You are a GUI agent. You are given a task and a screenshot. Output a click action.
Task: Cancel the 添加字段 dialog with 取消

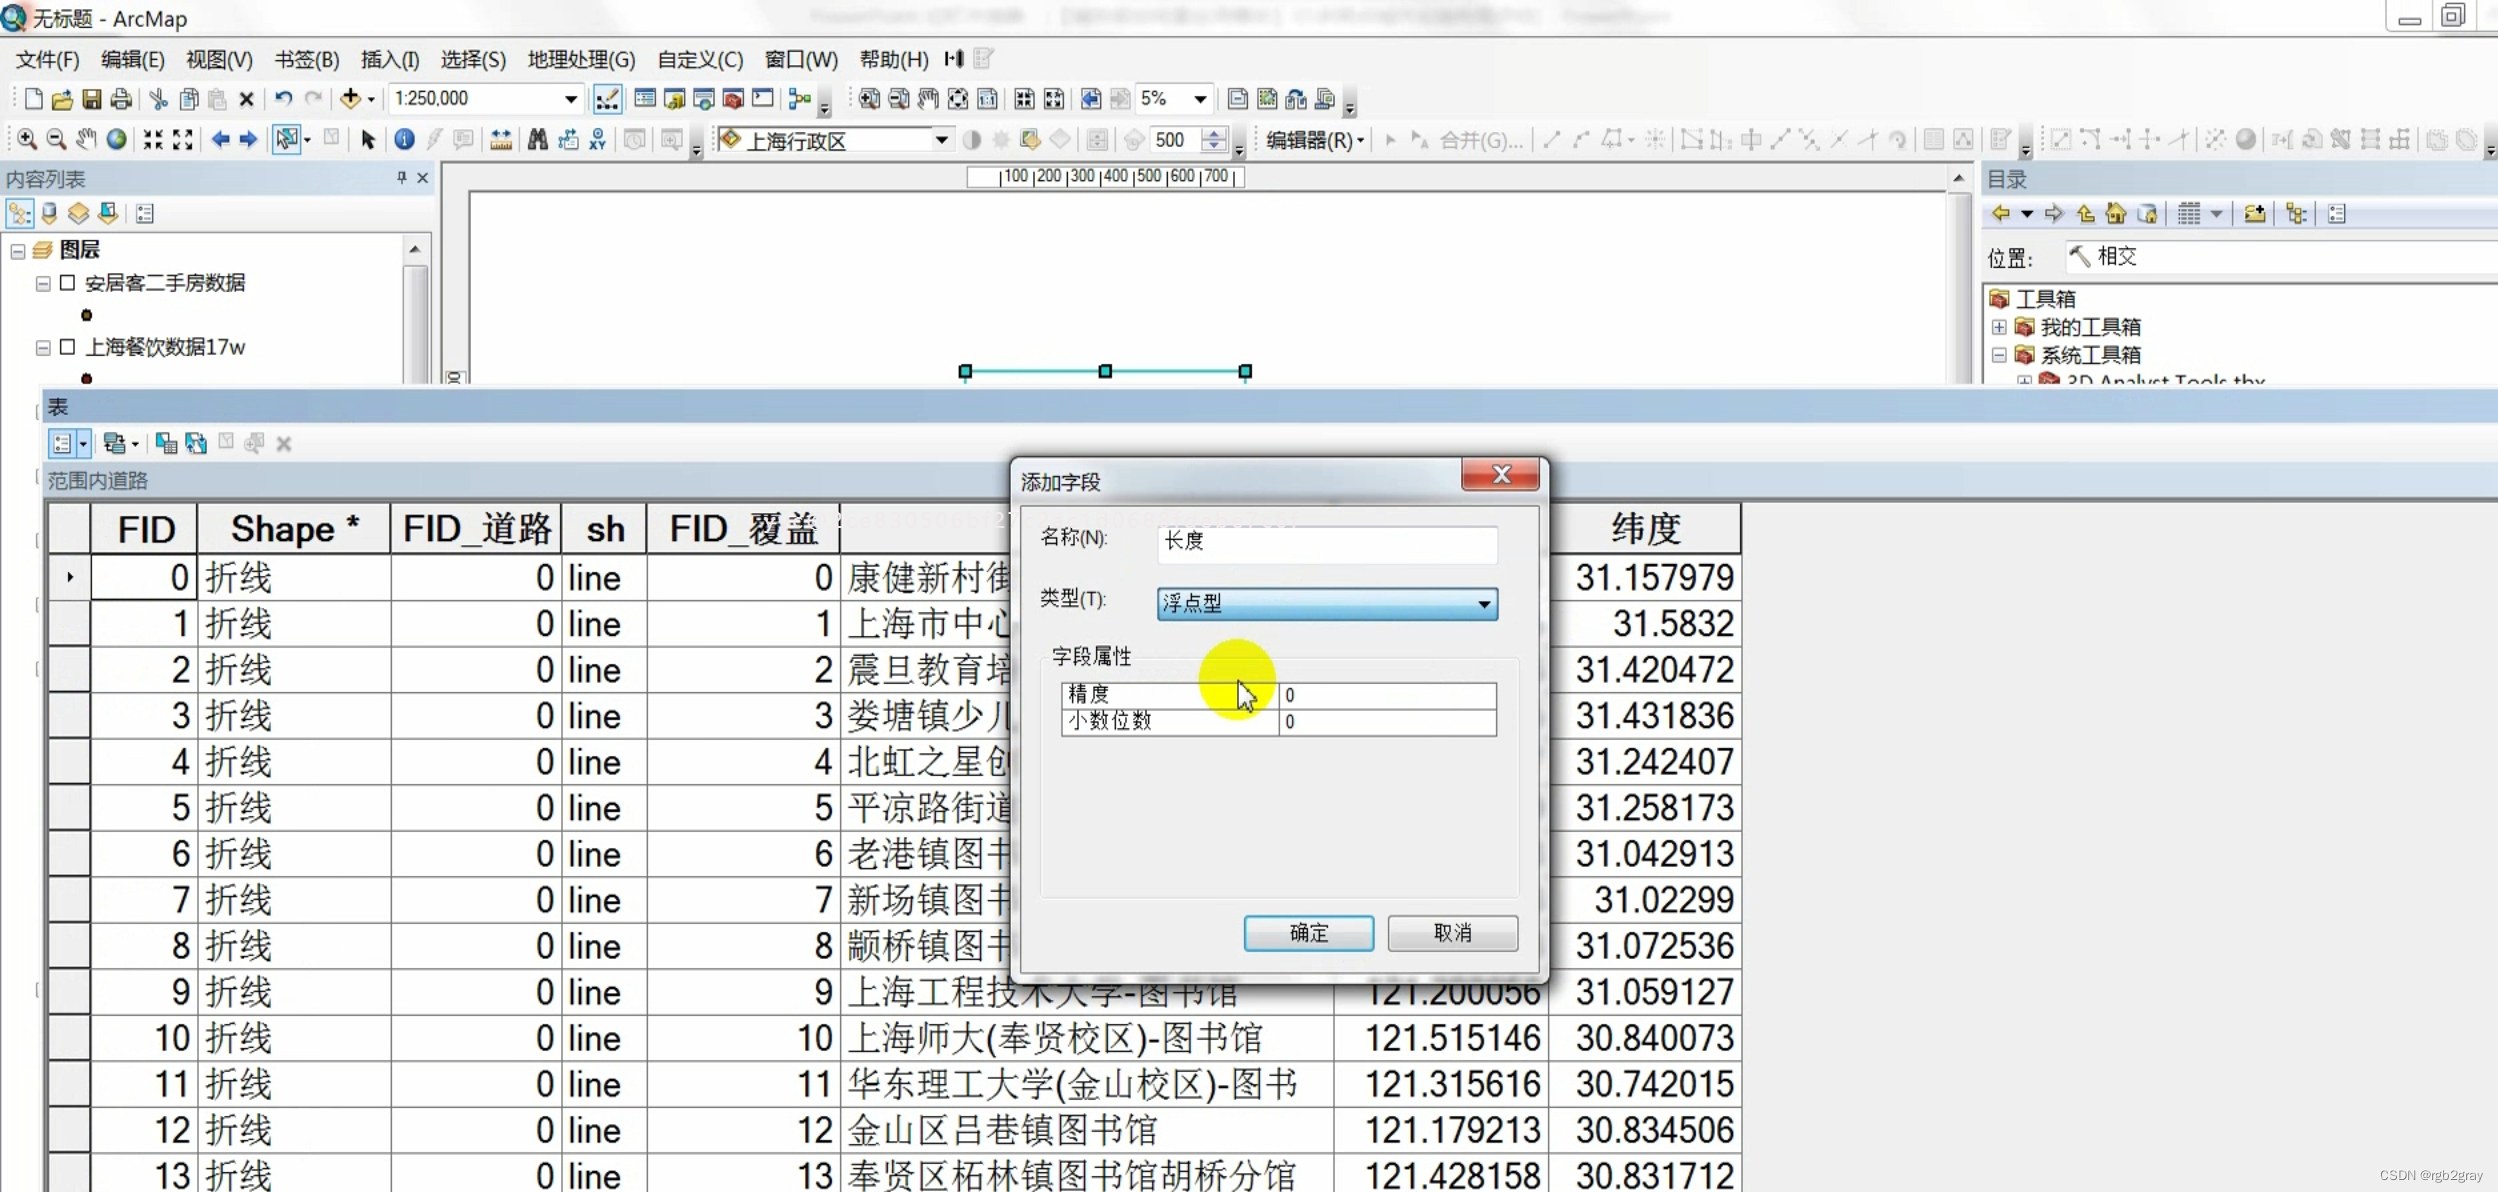[1452, 932]
